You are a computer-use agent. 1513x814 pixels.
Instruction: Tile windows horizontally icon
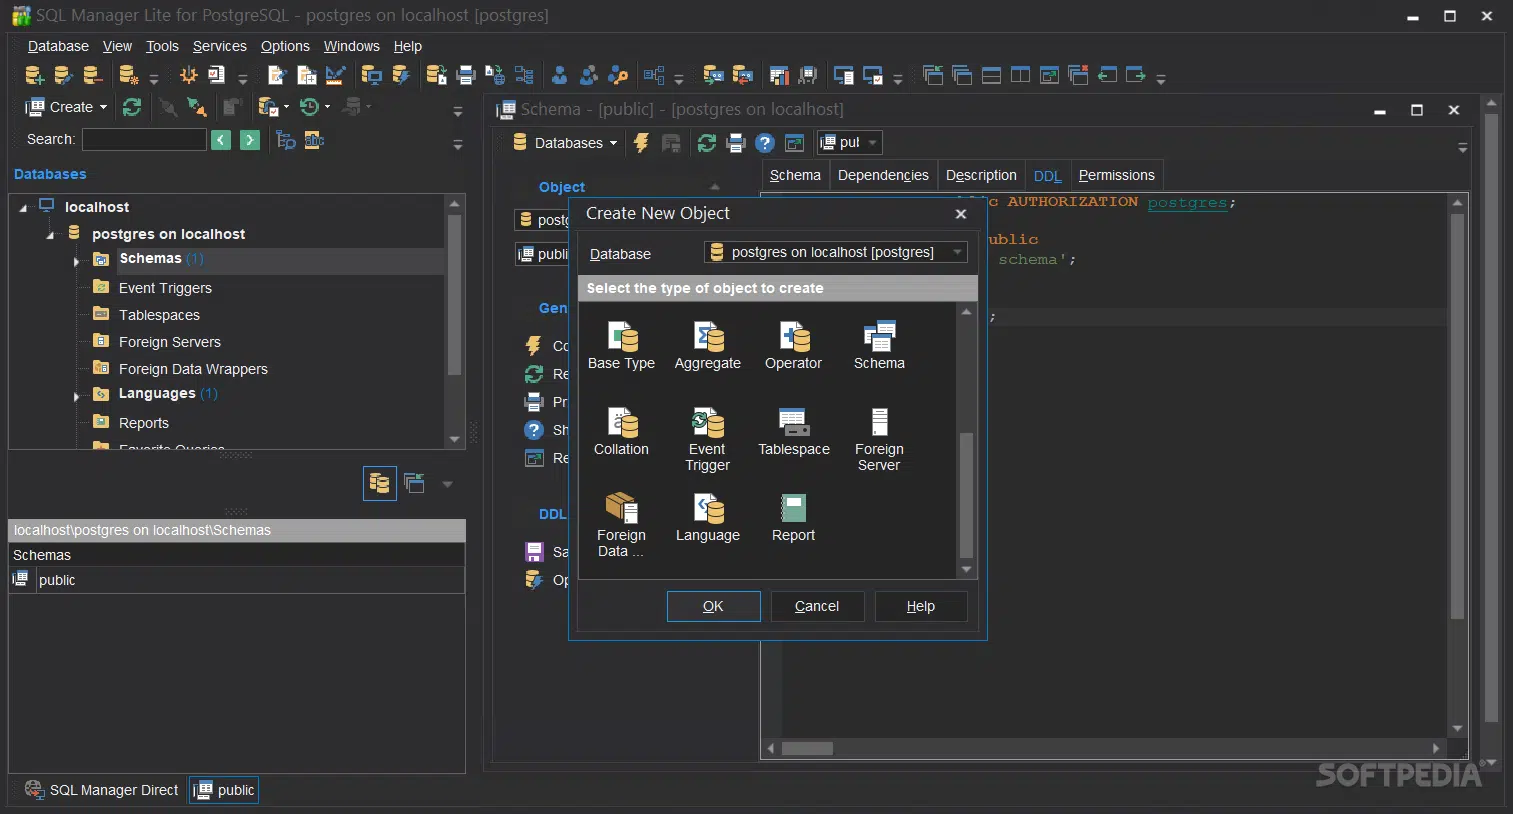(991, 75)
